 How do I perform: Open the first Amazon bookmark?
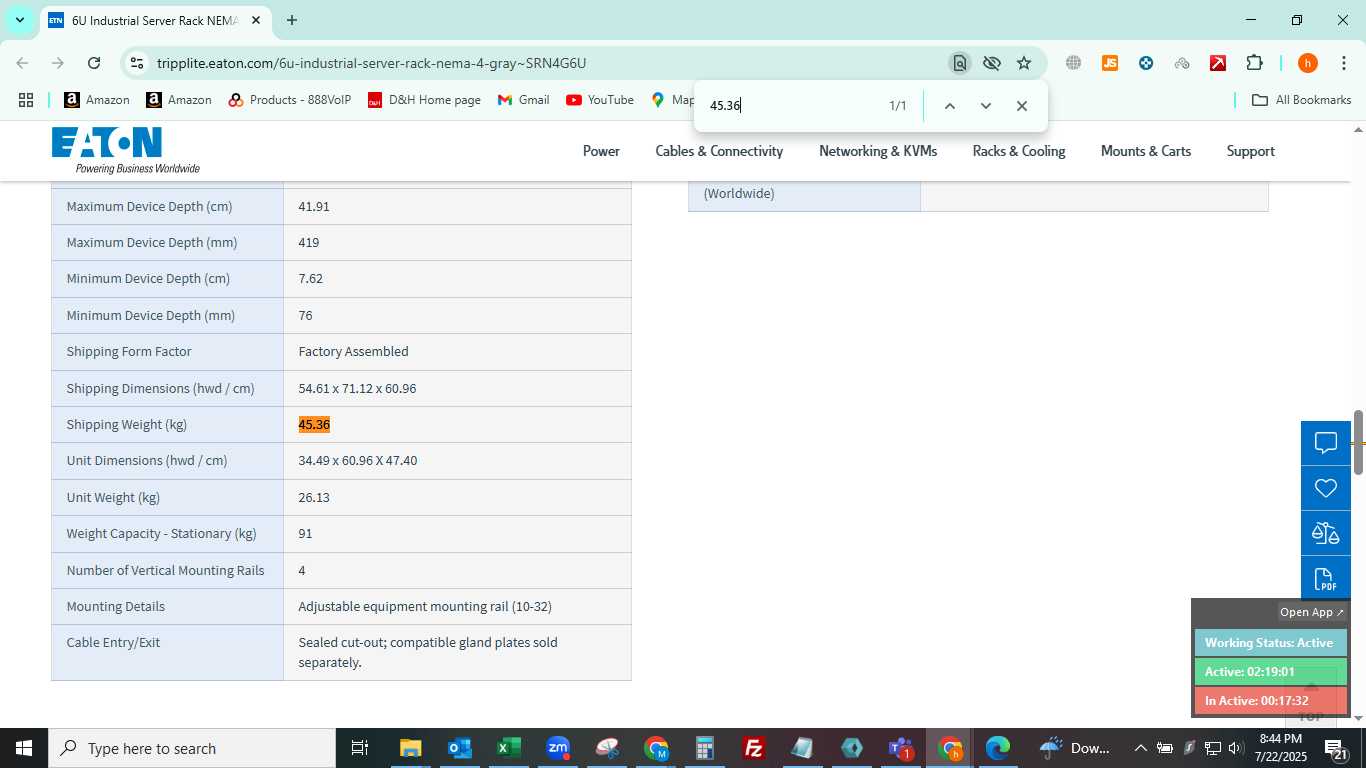(x=97, y=100)
